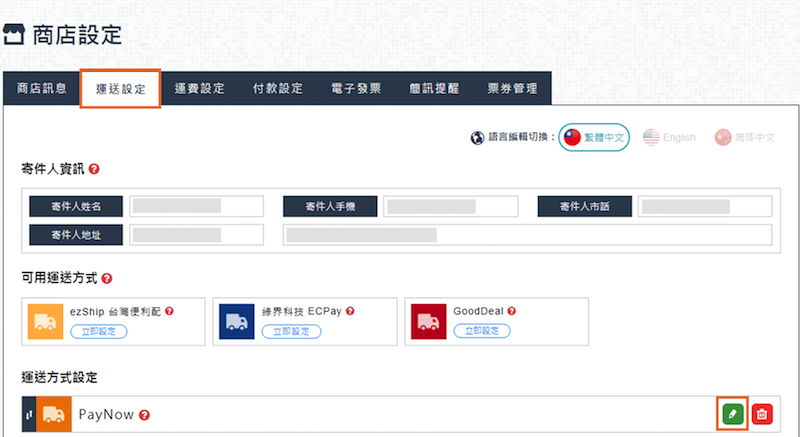Click the red GoodDeal truck icon
This screenshot has height=437, width=800.
pos(430,320)
